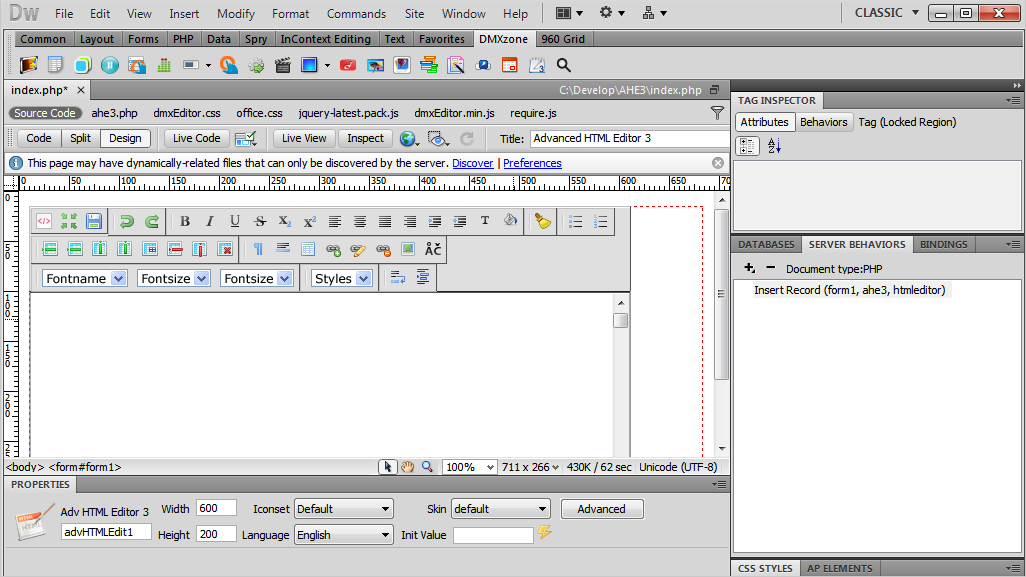1026x577 pixels.
Task: Click the magnifying glass icon in DMXzone toolbar
Action: (x=563, y=65)
